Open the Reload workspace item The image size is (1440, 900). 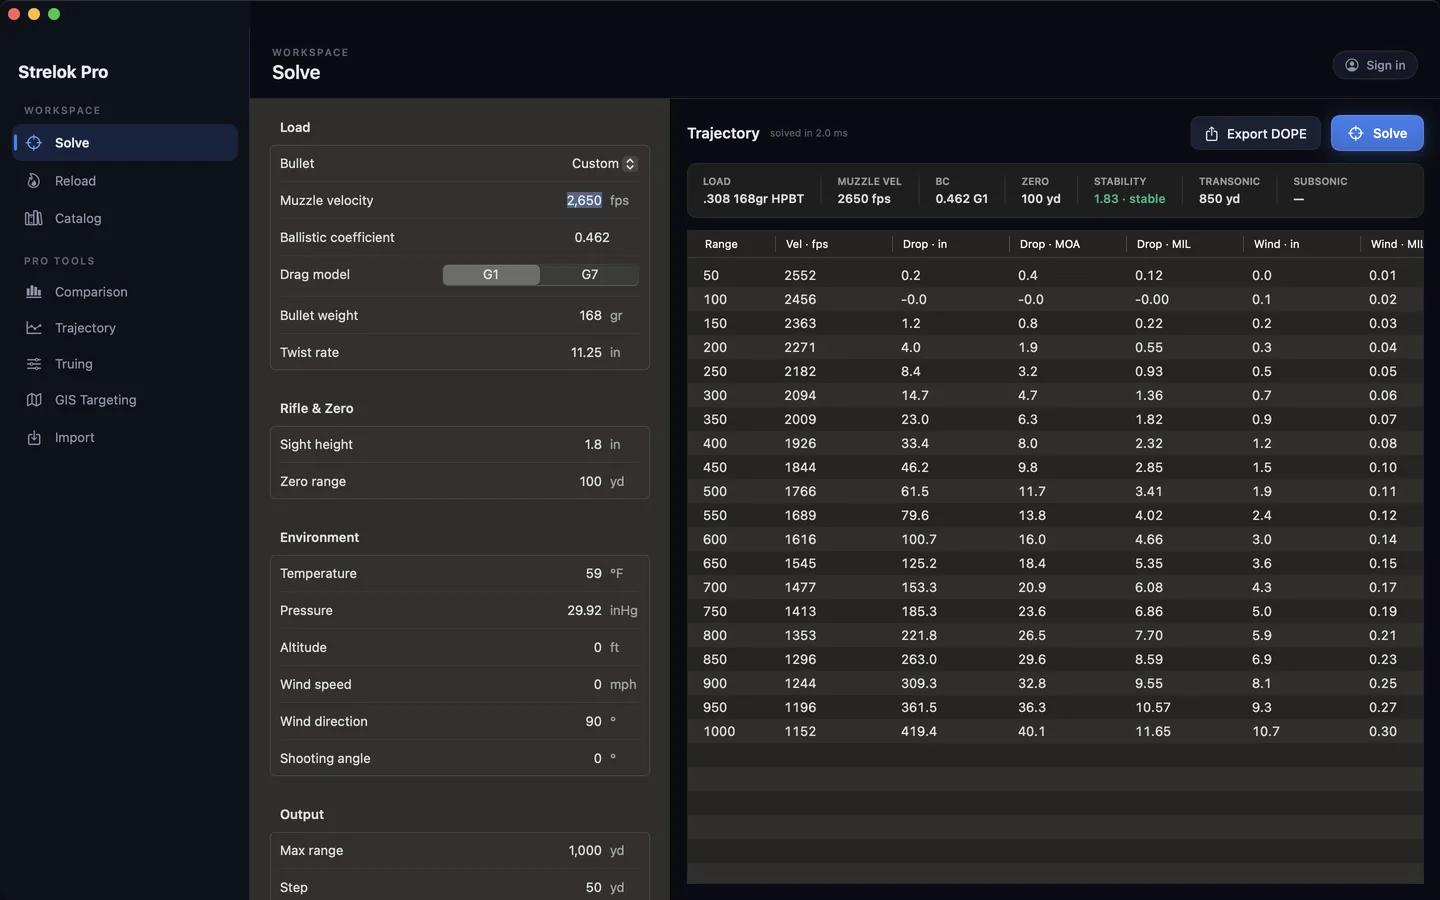[x=125, y=181]
